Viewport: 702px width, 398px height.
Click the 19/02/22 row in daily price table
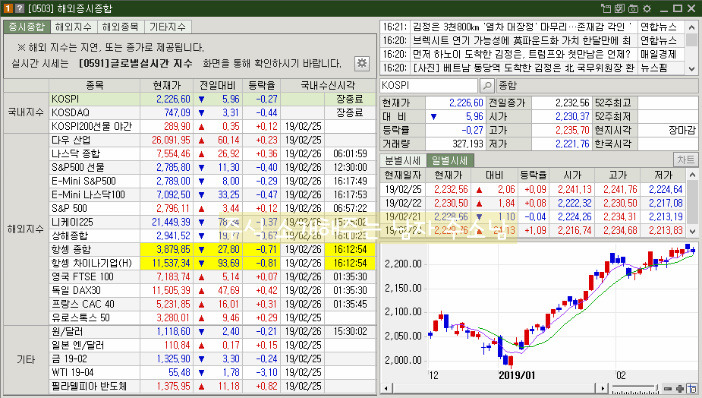tap(534, 203)
